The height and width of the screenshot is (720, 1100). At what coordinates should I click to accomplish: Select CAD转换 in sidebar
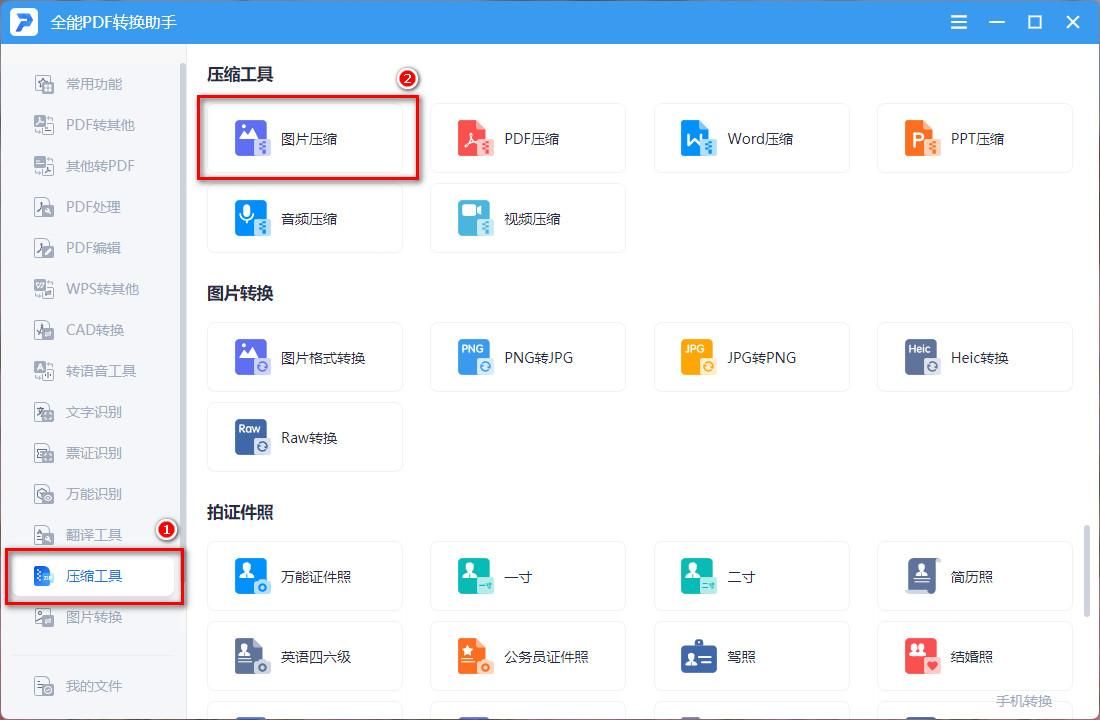[93, 330]
